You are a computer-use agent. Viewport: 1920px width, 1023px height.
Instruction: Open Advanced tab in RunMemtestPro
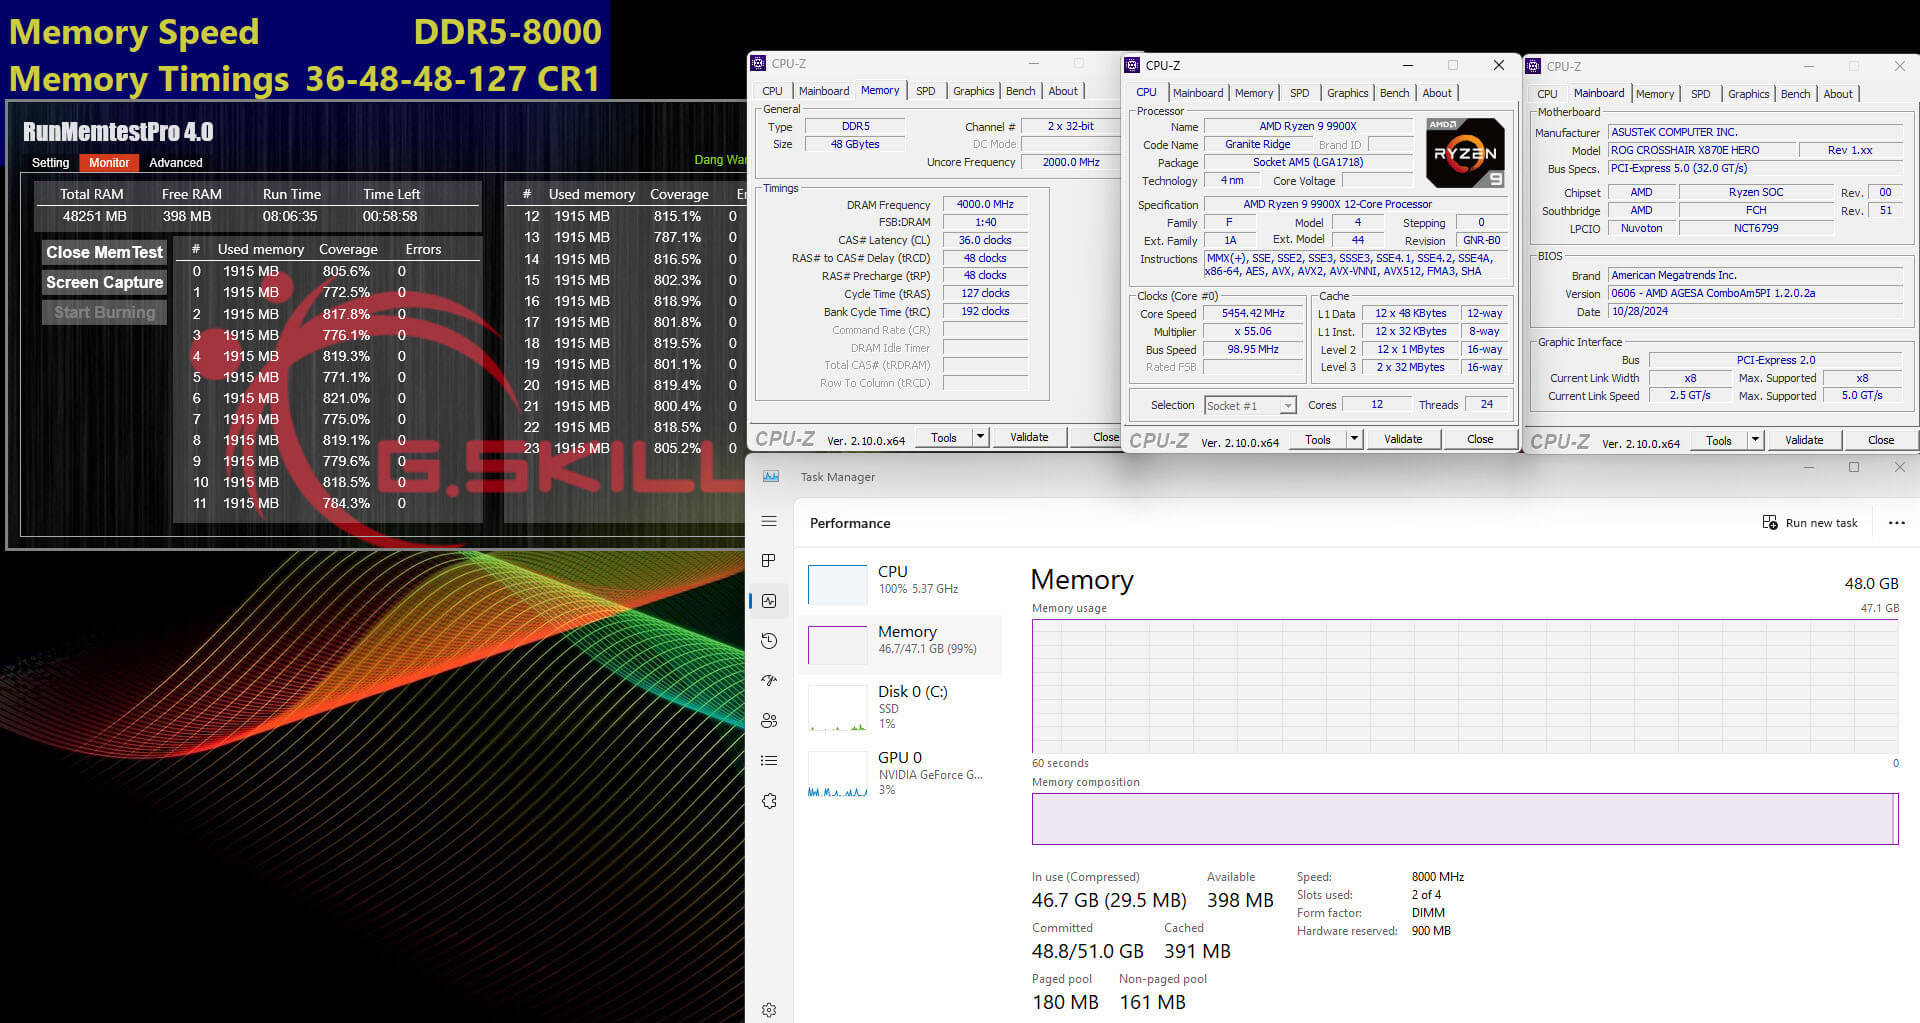(176, 163)
